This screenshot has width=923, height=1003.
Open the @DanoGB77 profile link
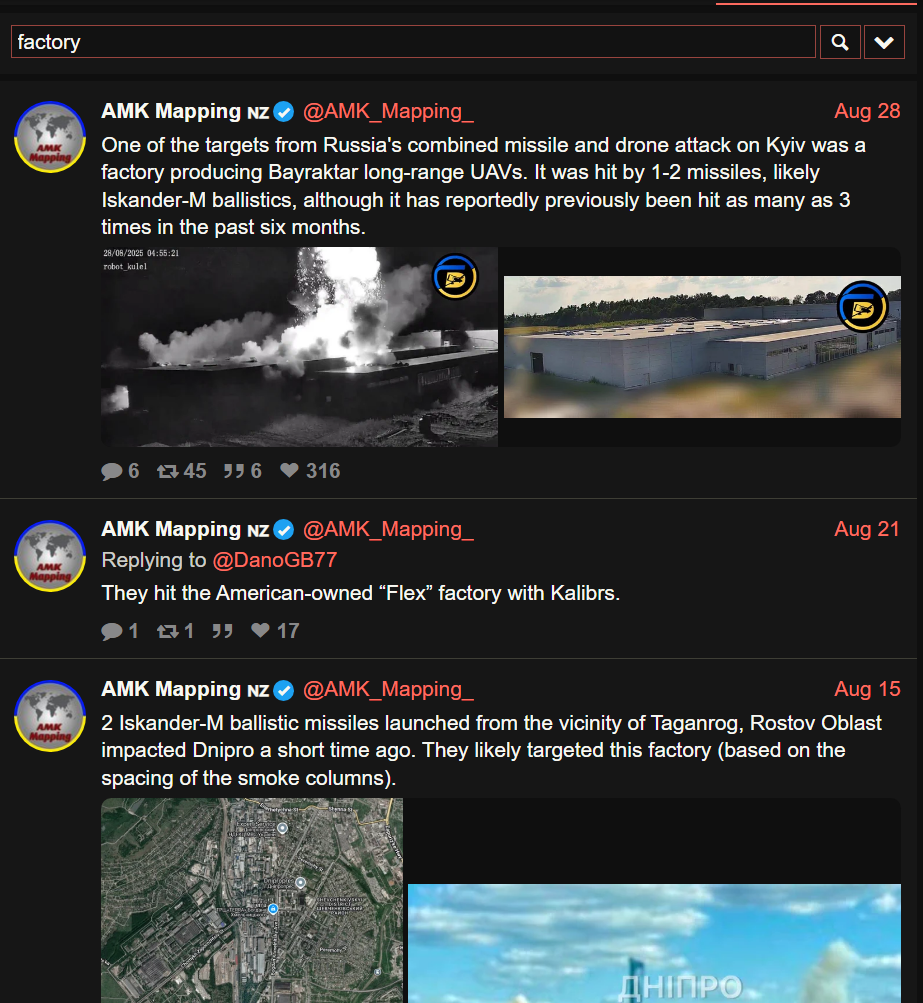pyautogui.click(x=274, y=560)
